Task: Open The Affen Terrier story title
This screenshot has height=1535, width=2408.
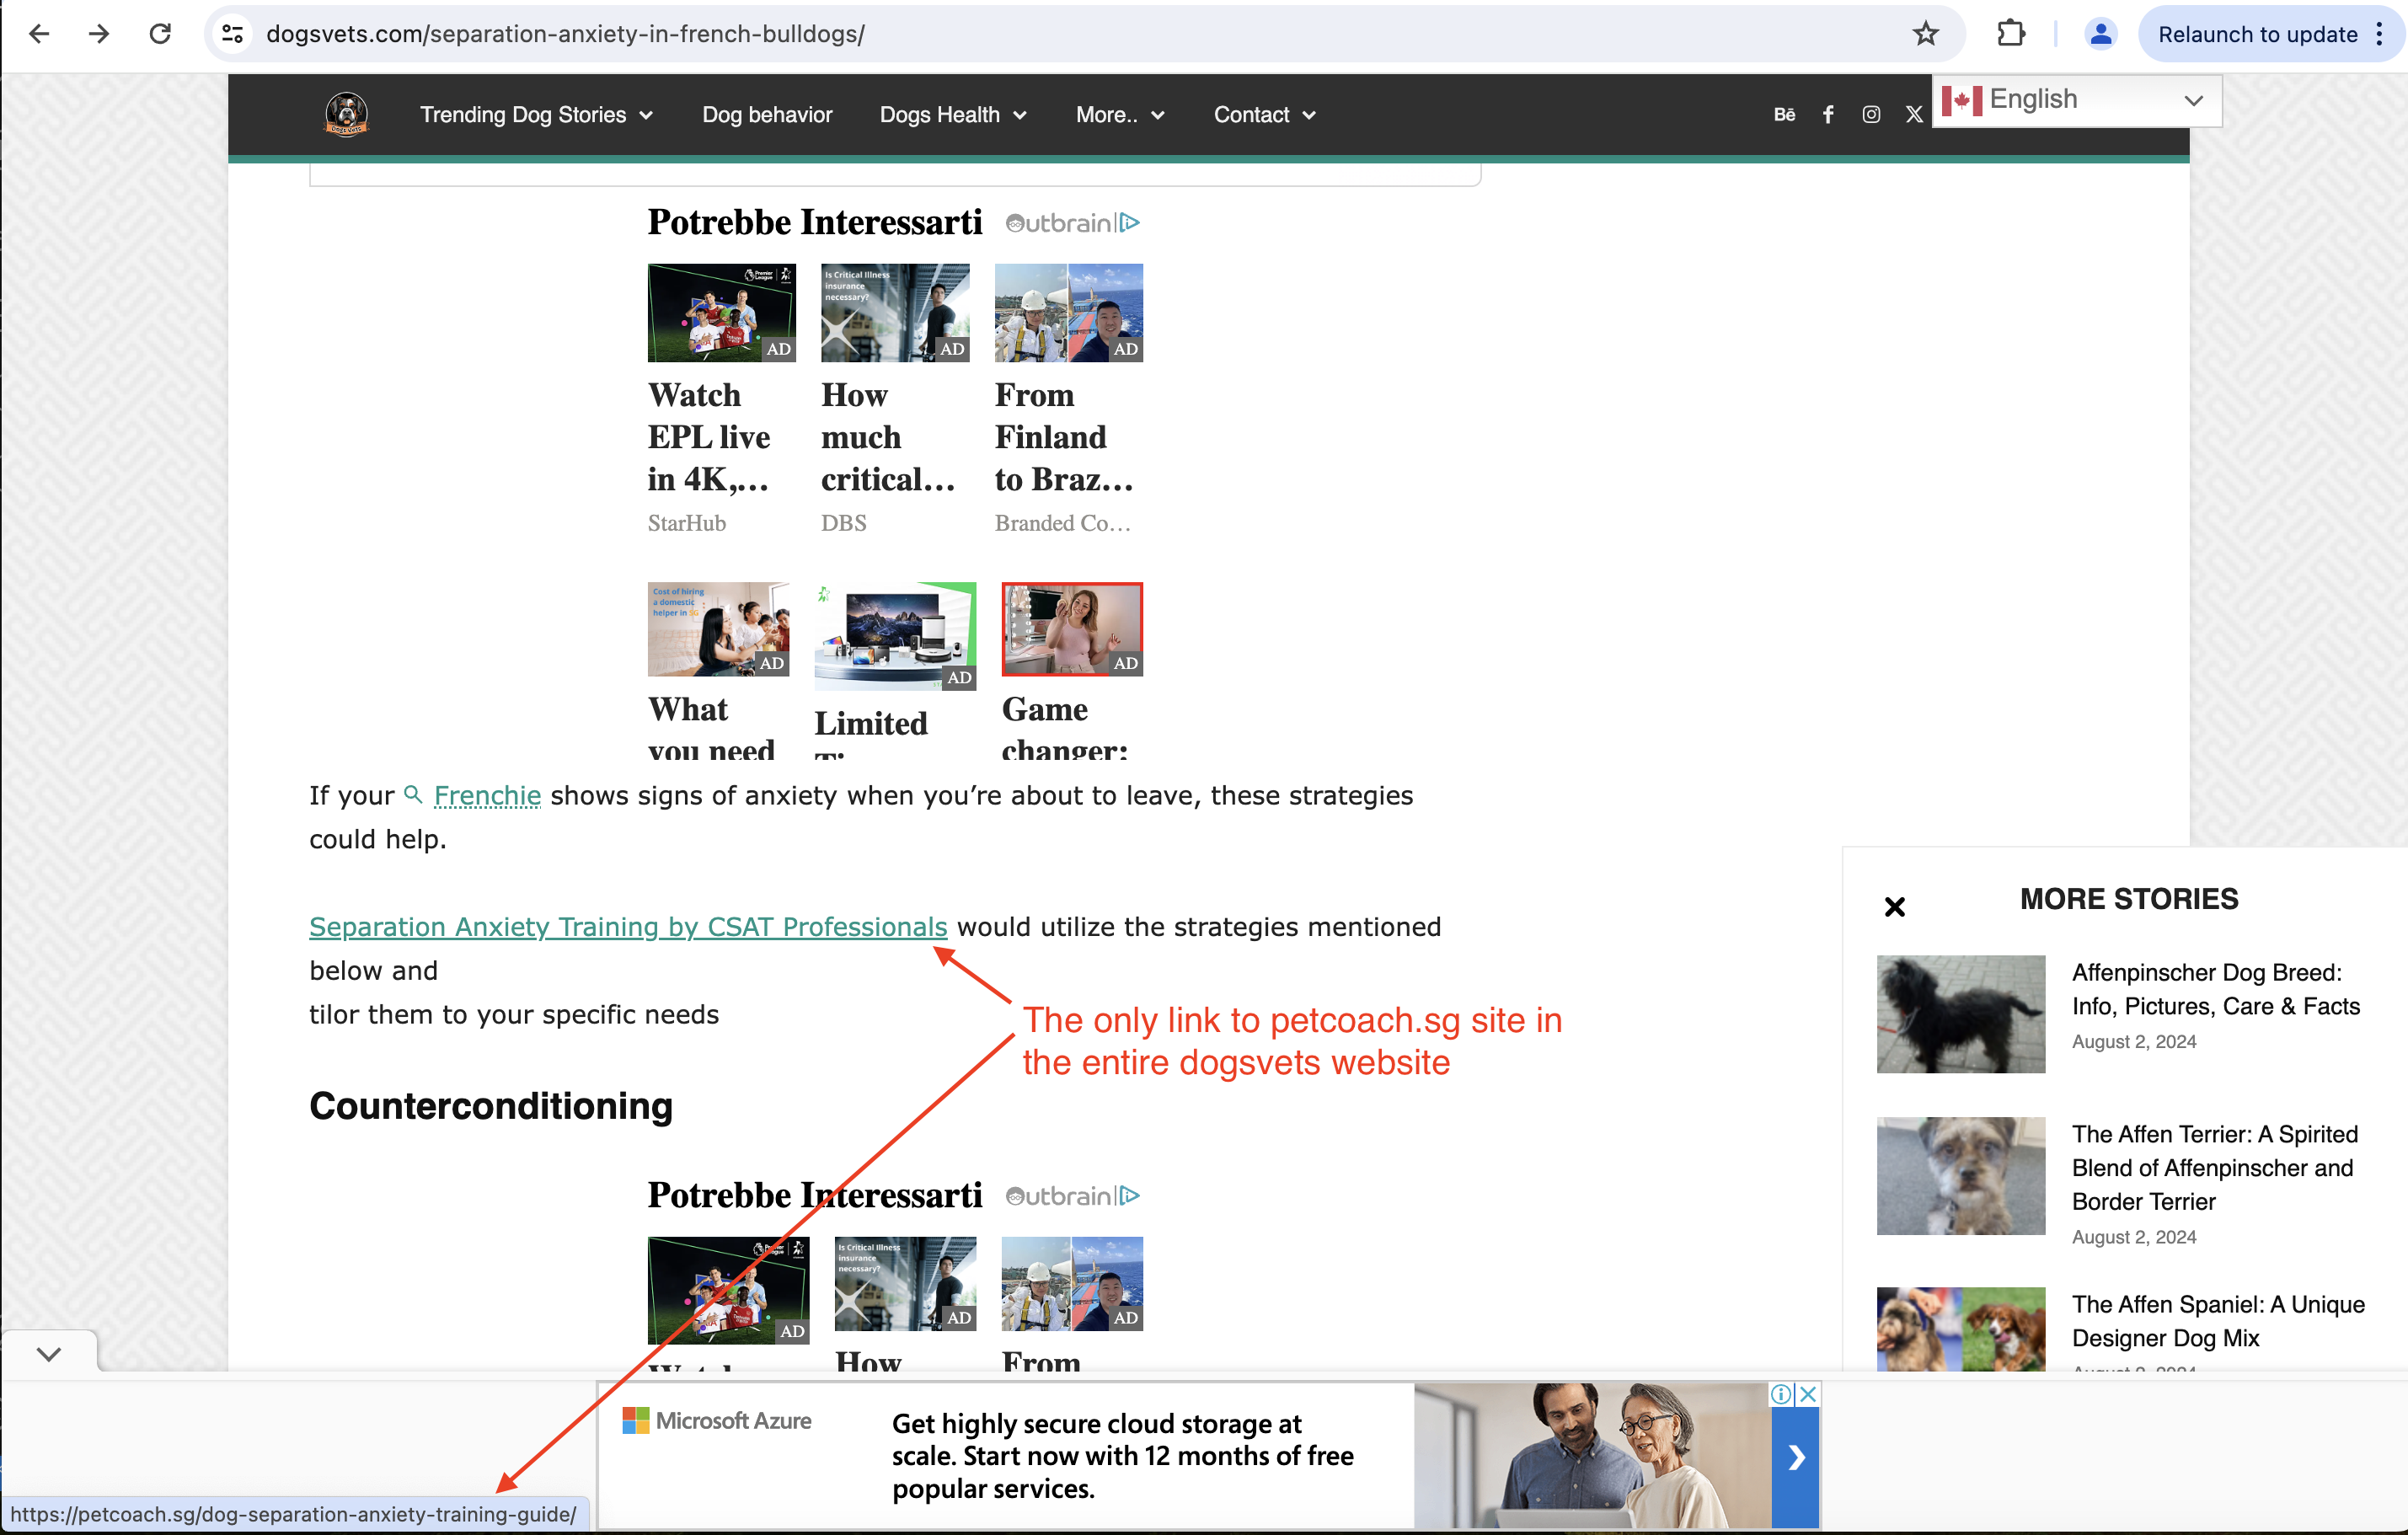Action: point(2214,1167)
